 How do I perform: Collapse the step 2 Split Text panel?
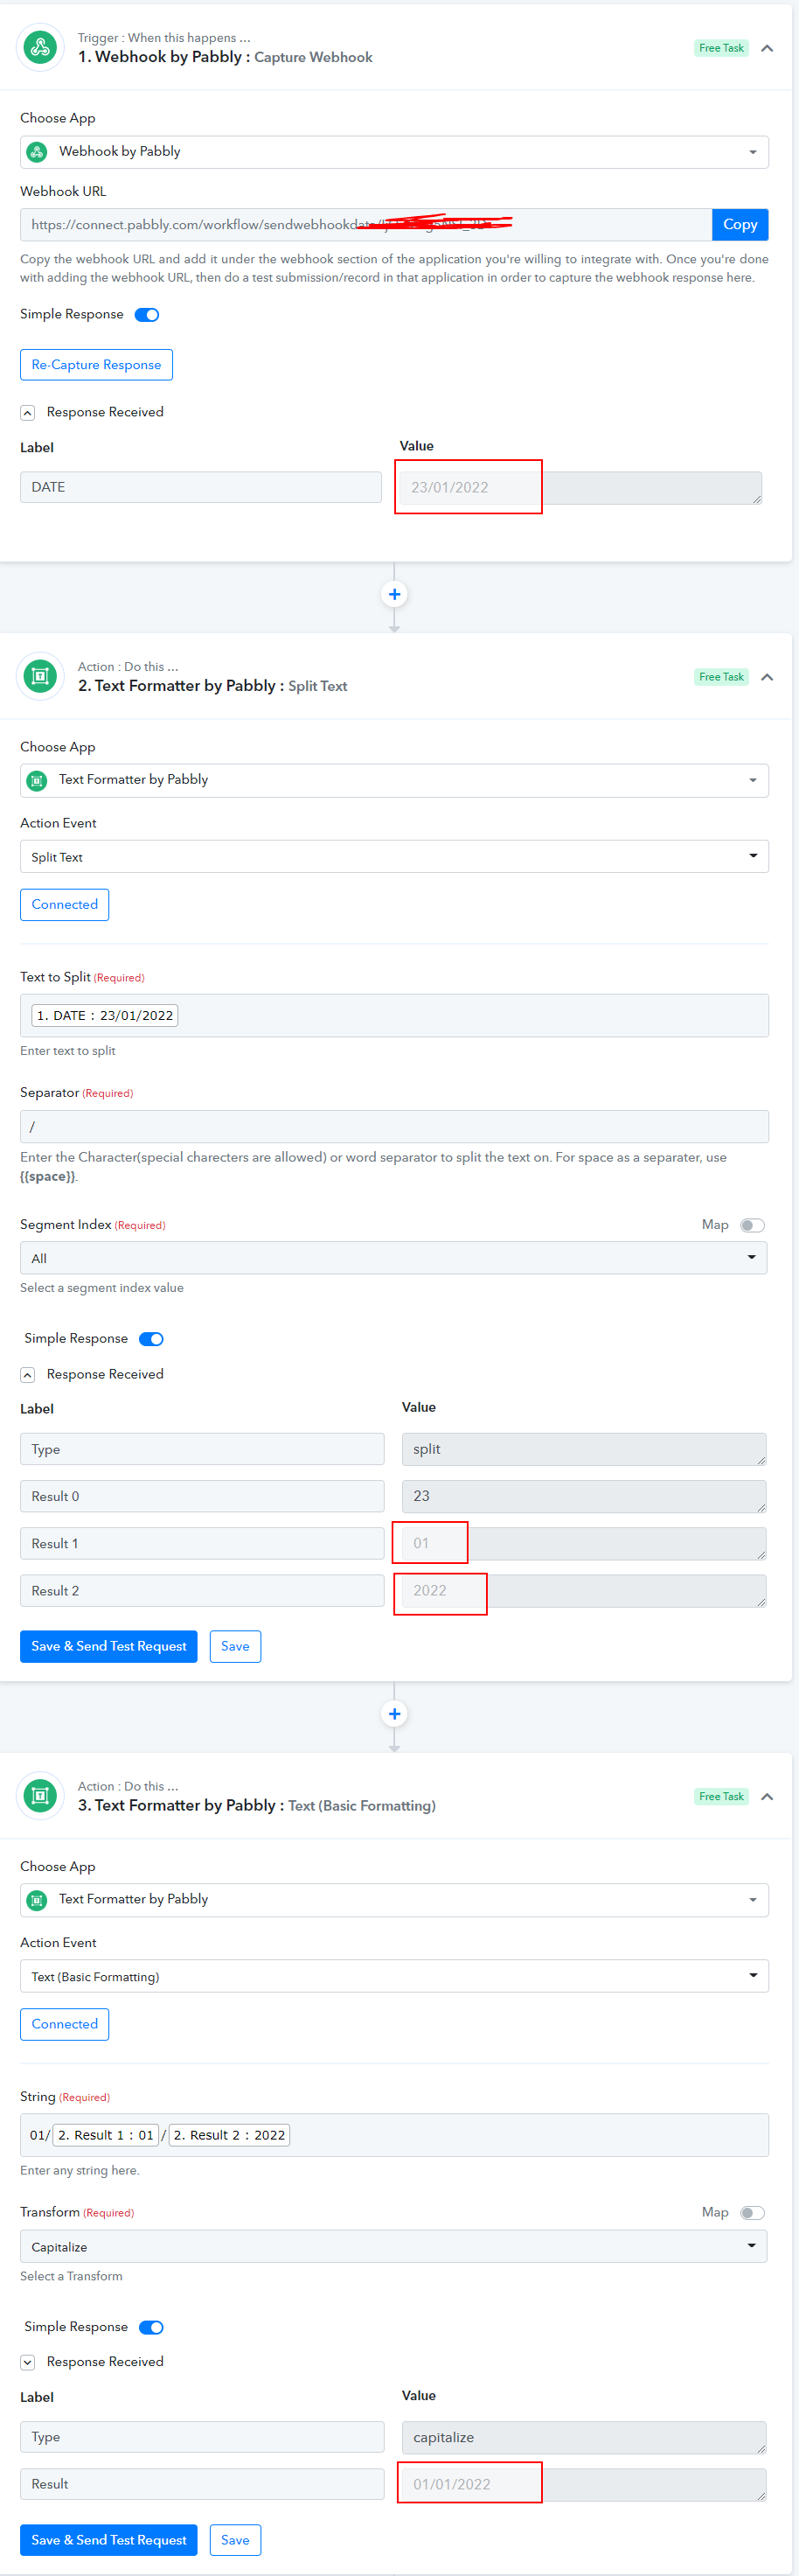pos(767,677)
